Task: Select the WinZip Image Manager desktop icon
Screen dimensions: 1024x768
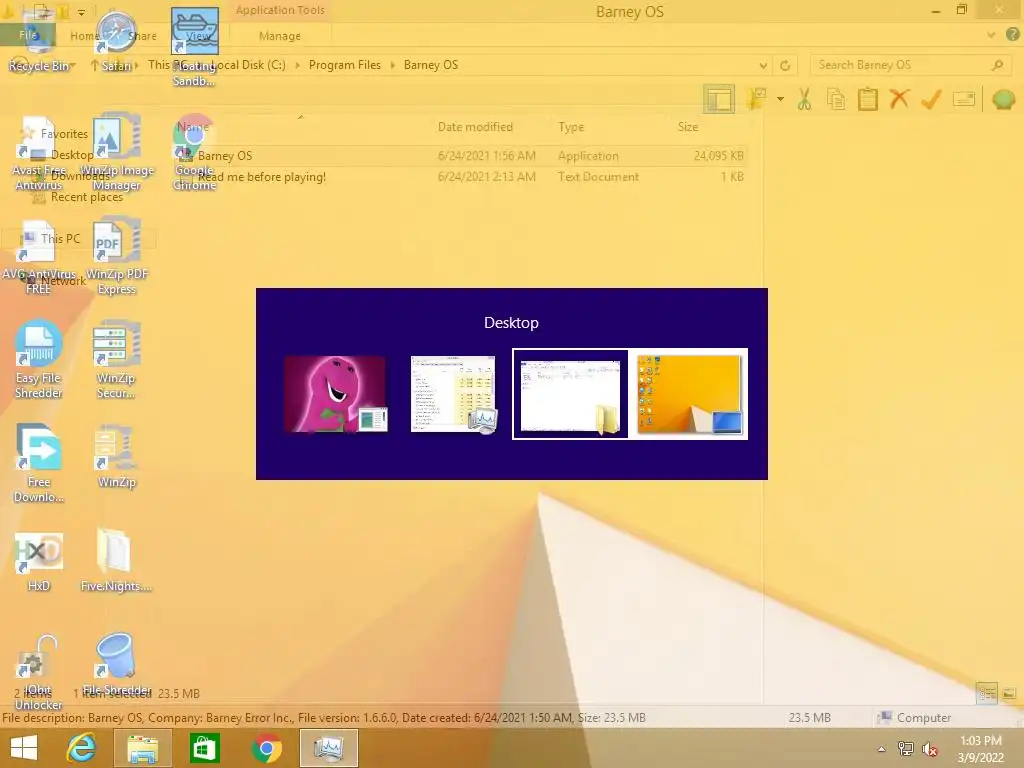Action: [x=116, y=152]
